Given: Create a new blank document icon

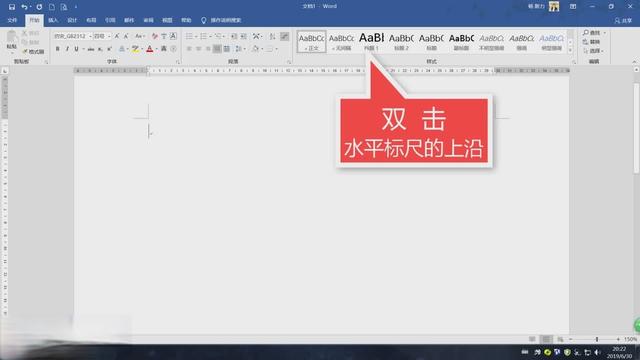Looking at the screenshot, I should tap(52, 7).
